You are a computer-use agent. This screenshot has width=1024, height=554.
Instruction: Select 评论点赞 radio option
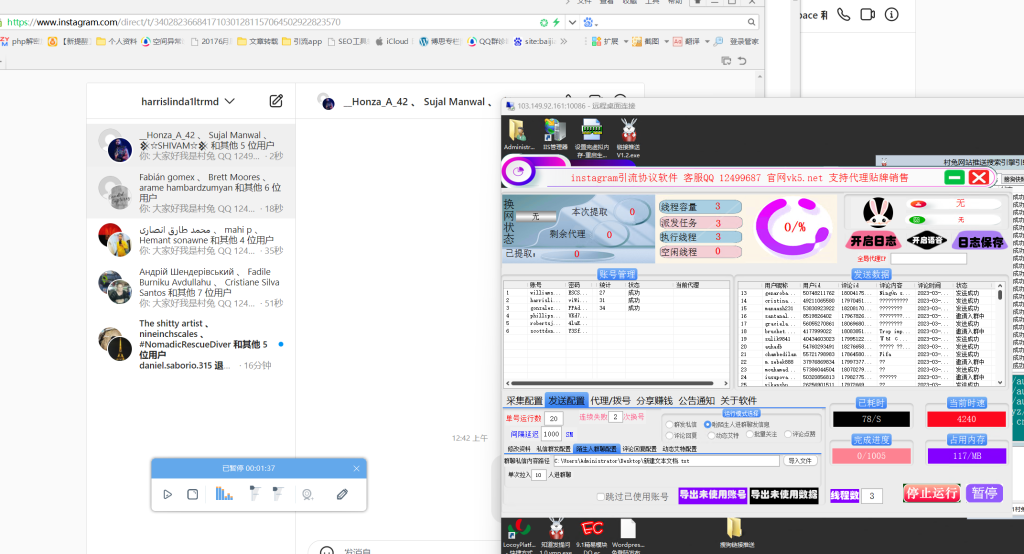tap(788, 434)
